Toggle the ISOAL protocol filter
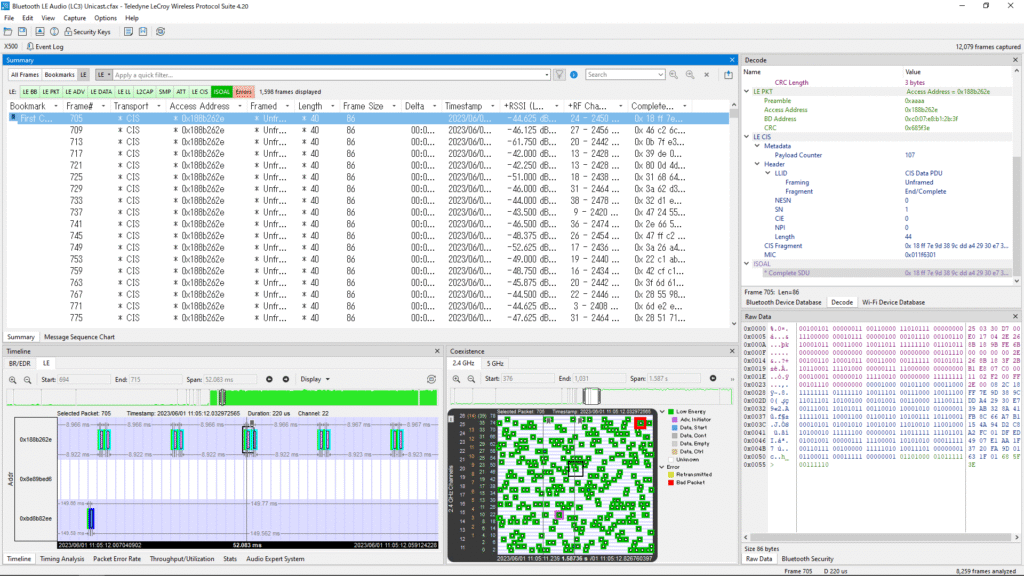Screen dimensions: 1024x576 pyautogui.click(x=222, y=91)
